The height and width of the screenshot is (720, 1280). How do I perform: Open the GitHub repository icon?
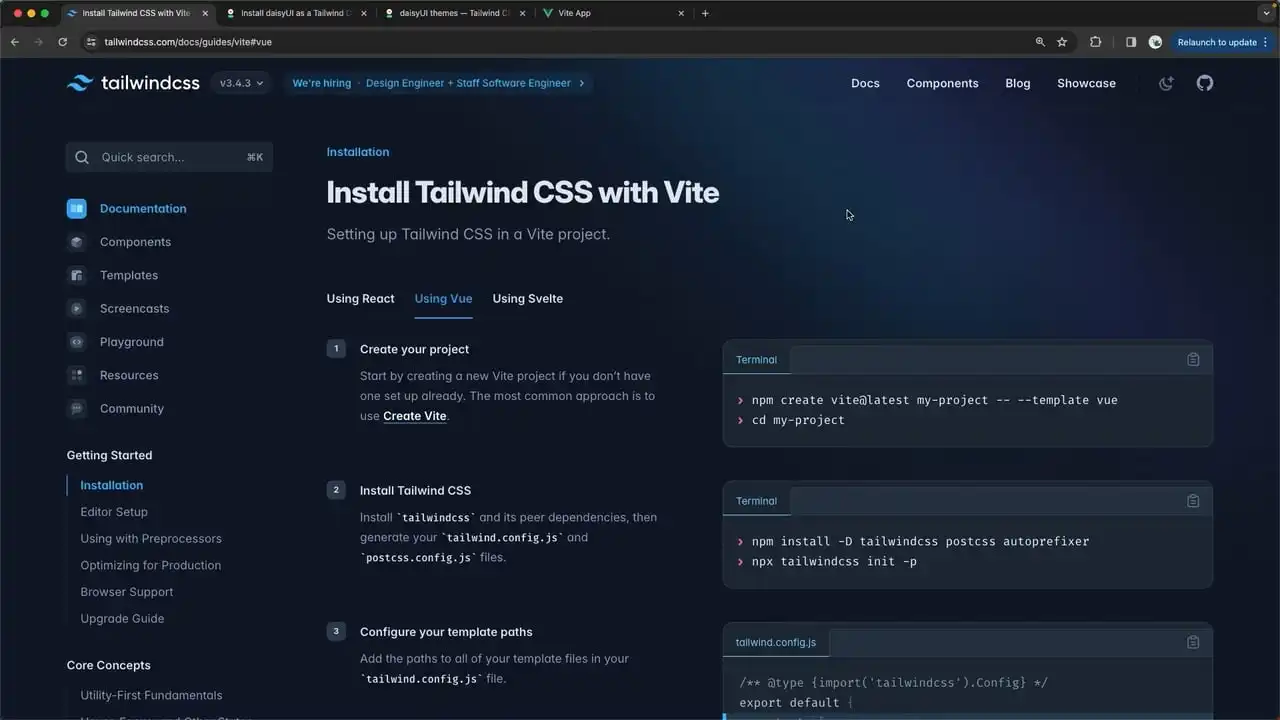(1205, 83)
